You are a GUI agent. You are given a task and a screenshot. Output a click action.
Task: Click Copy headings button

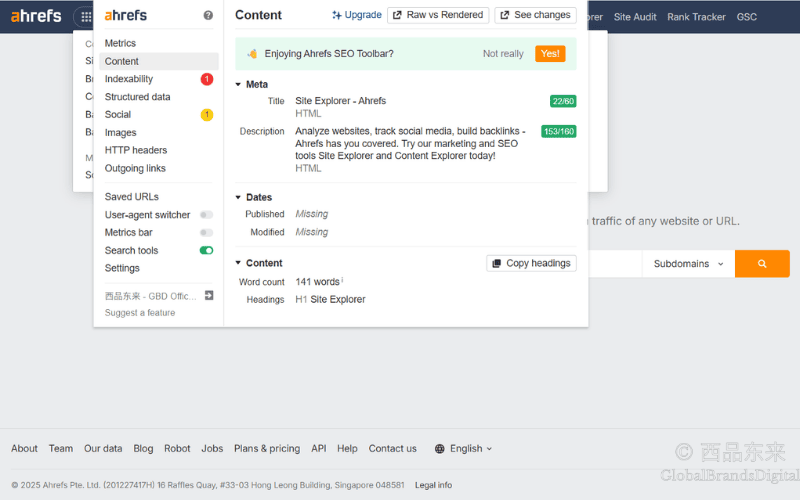[531, 263]
